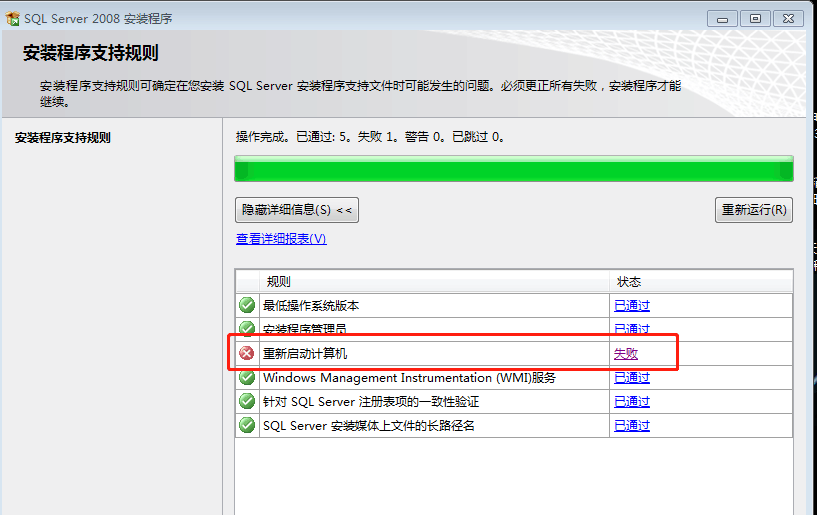The width and height of the screenshot is (817, 515).
Task: Select the 最低操作系统版本 rule text
Action: click(x=311, y=305)
